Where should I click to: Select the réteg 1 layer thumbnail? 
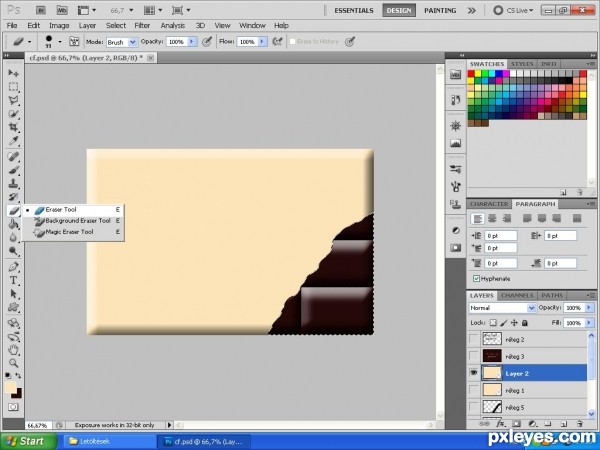492,390
